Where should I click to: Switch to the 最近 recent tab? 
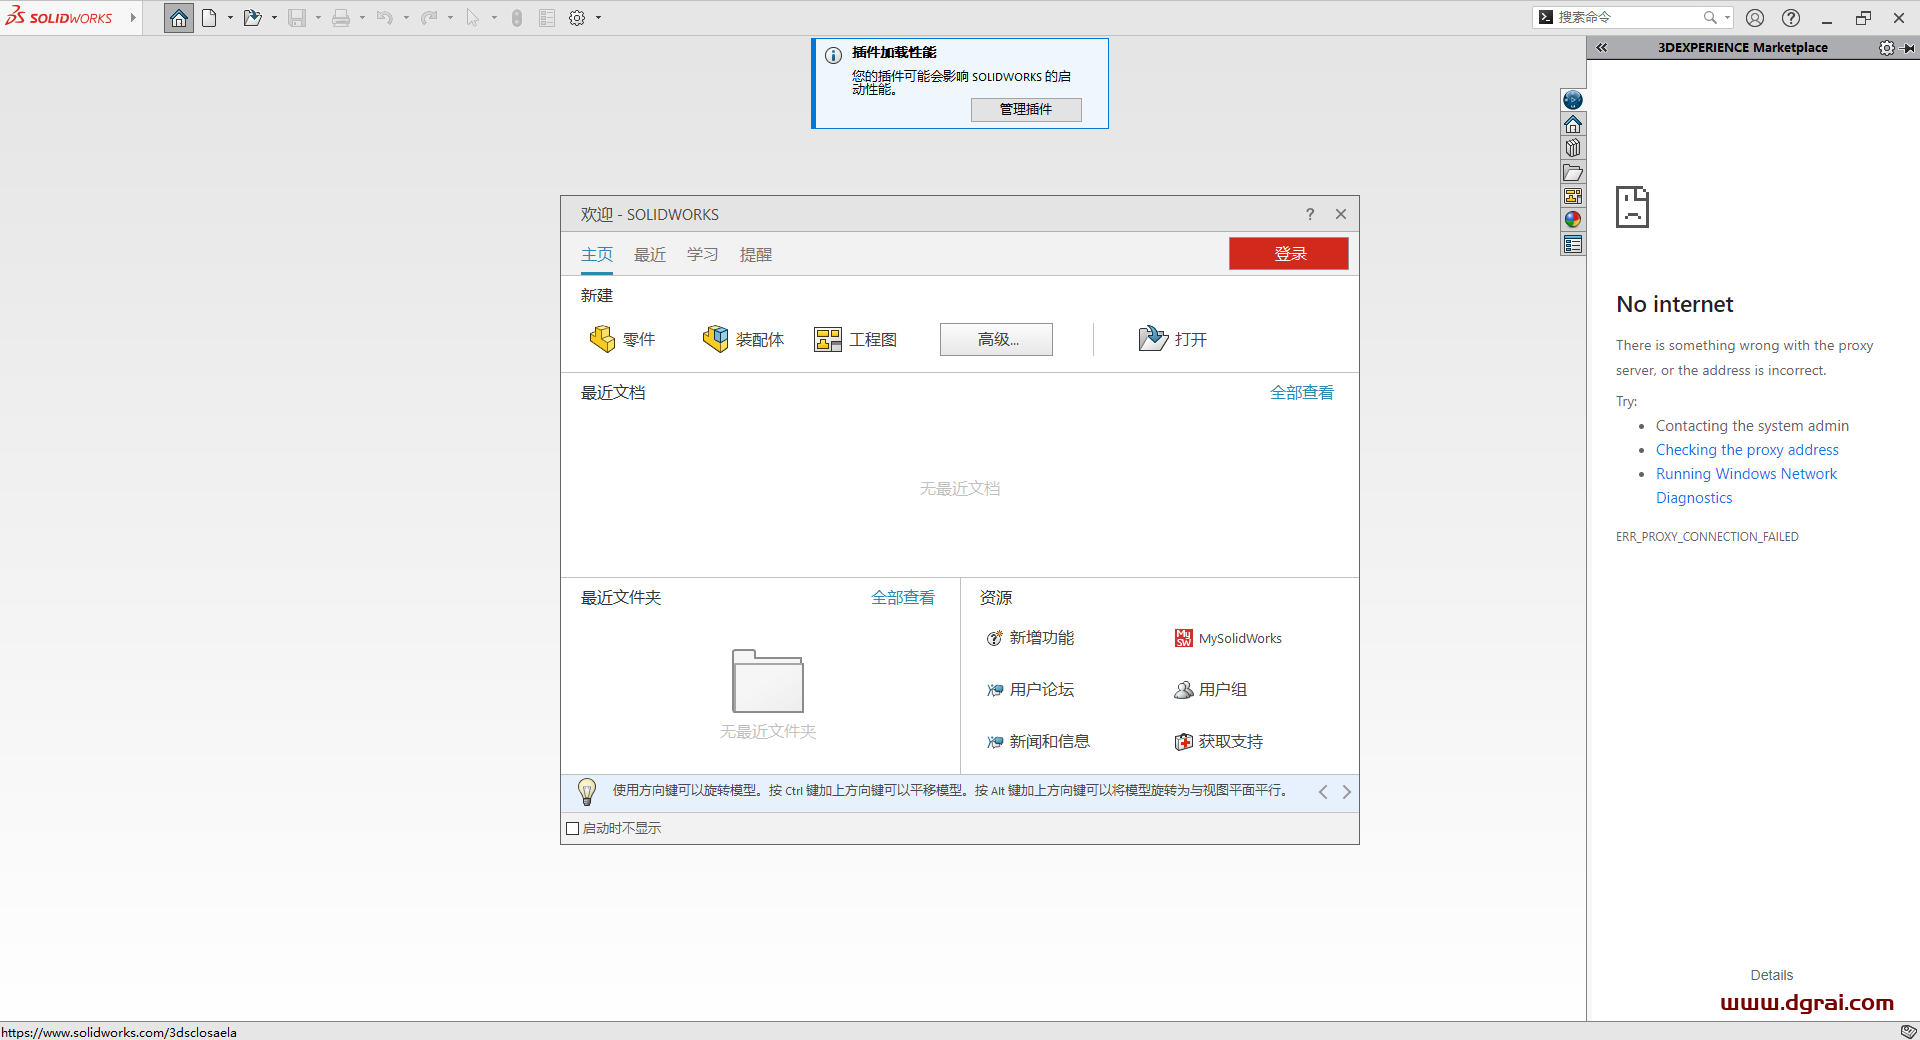[x=650, y=255]
